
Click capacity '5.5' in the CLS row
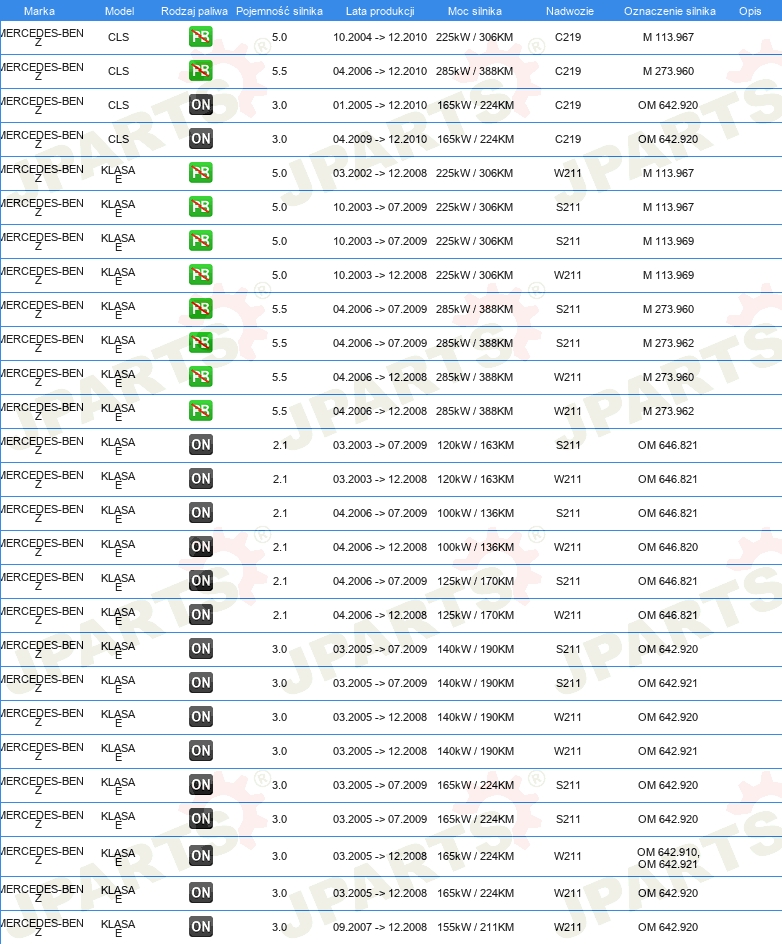pyautogui.click(x=279, y=71)
